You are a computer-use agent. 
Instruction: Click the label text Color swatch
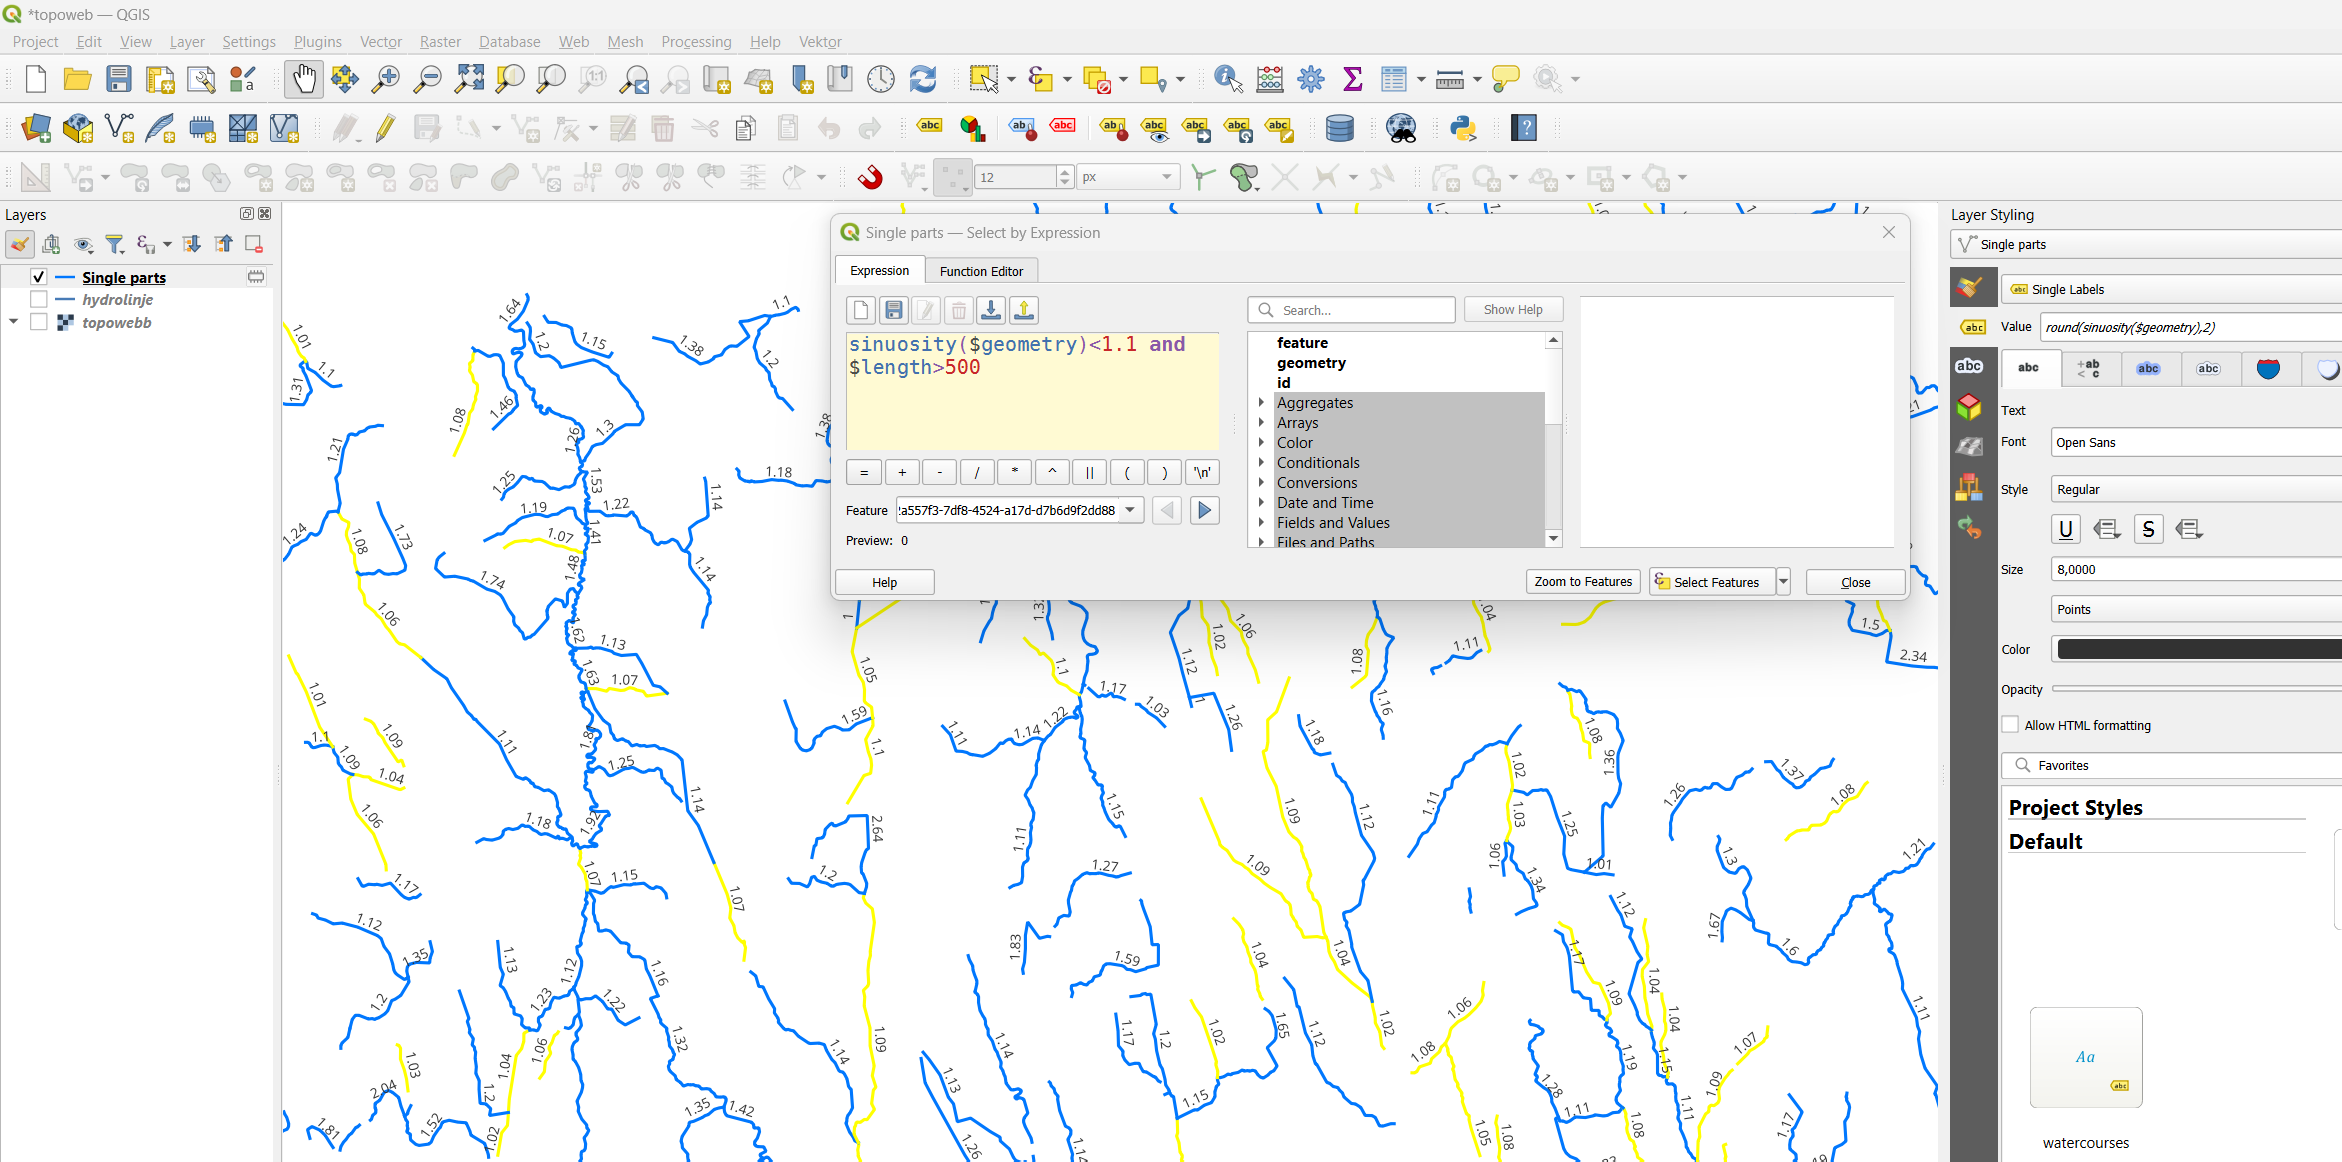coord(2198,649)
